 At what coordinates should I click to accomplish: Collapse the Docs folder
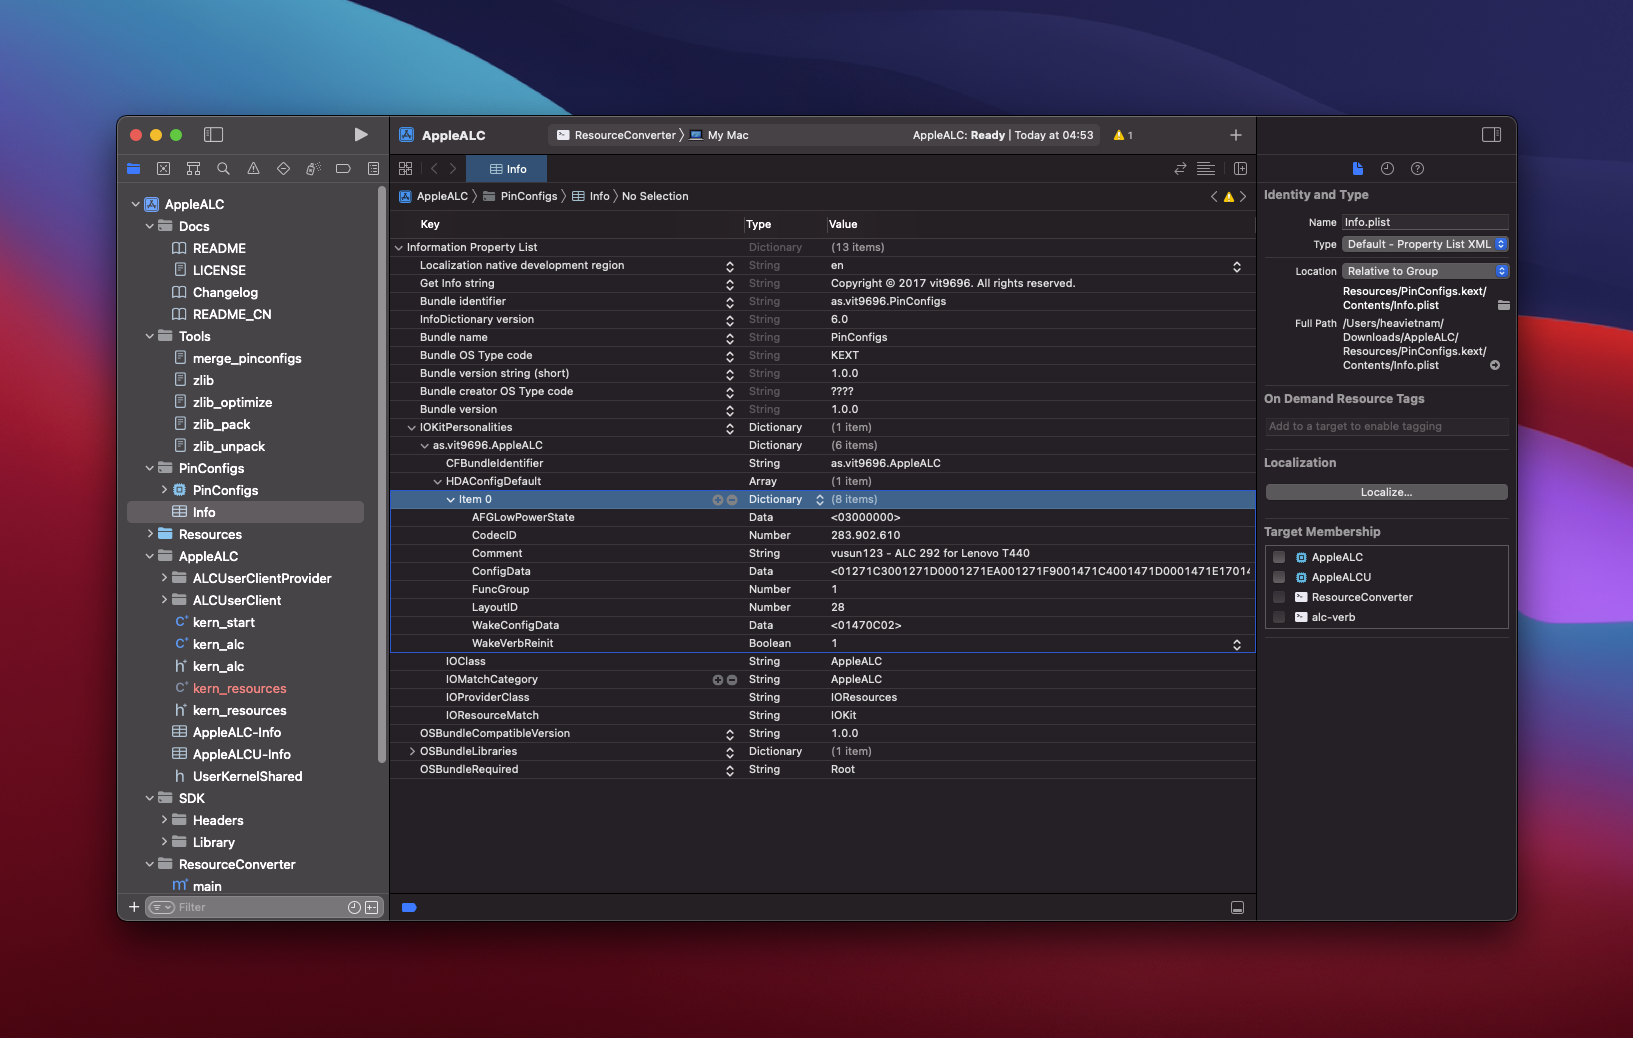click(x=150, y=227)
